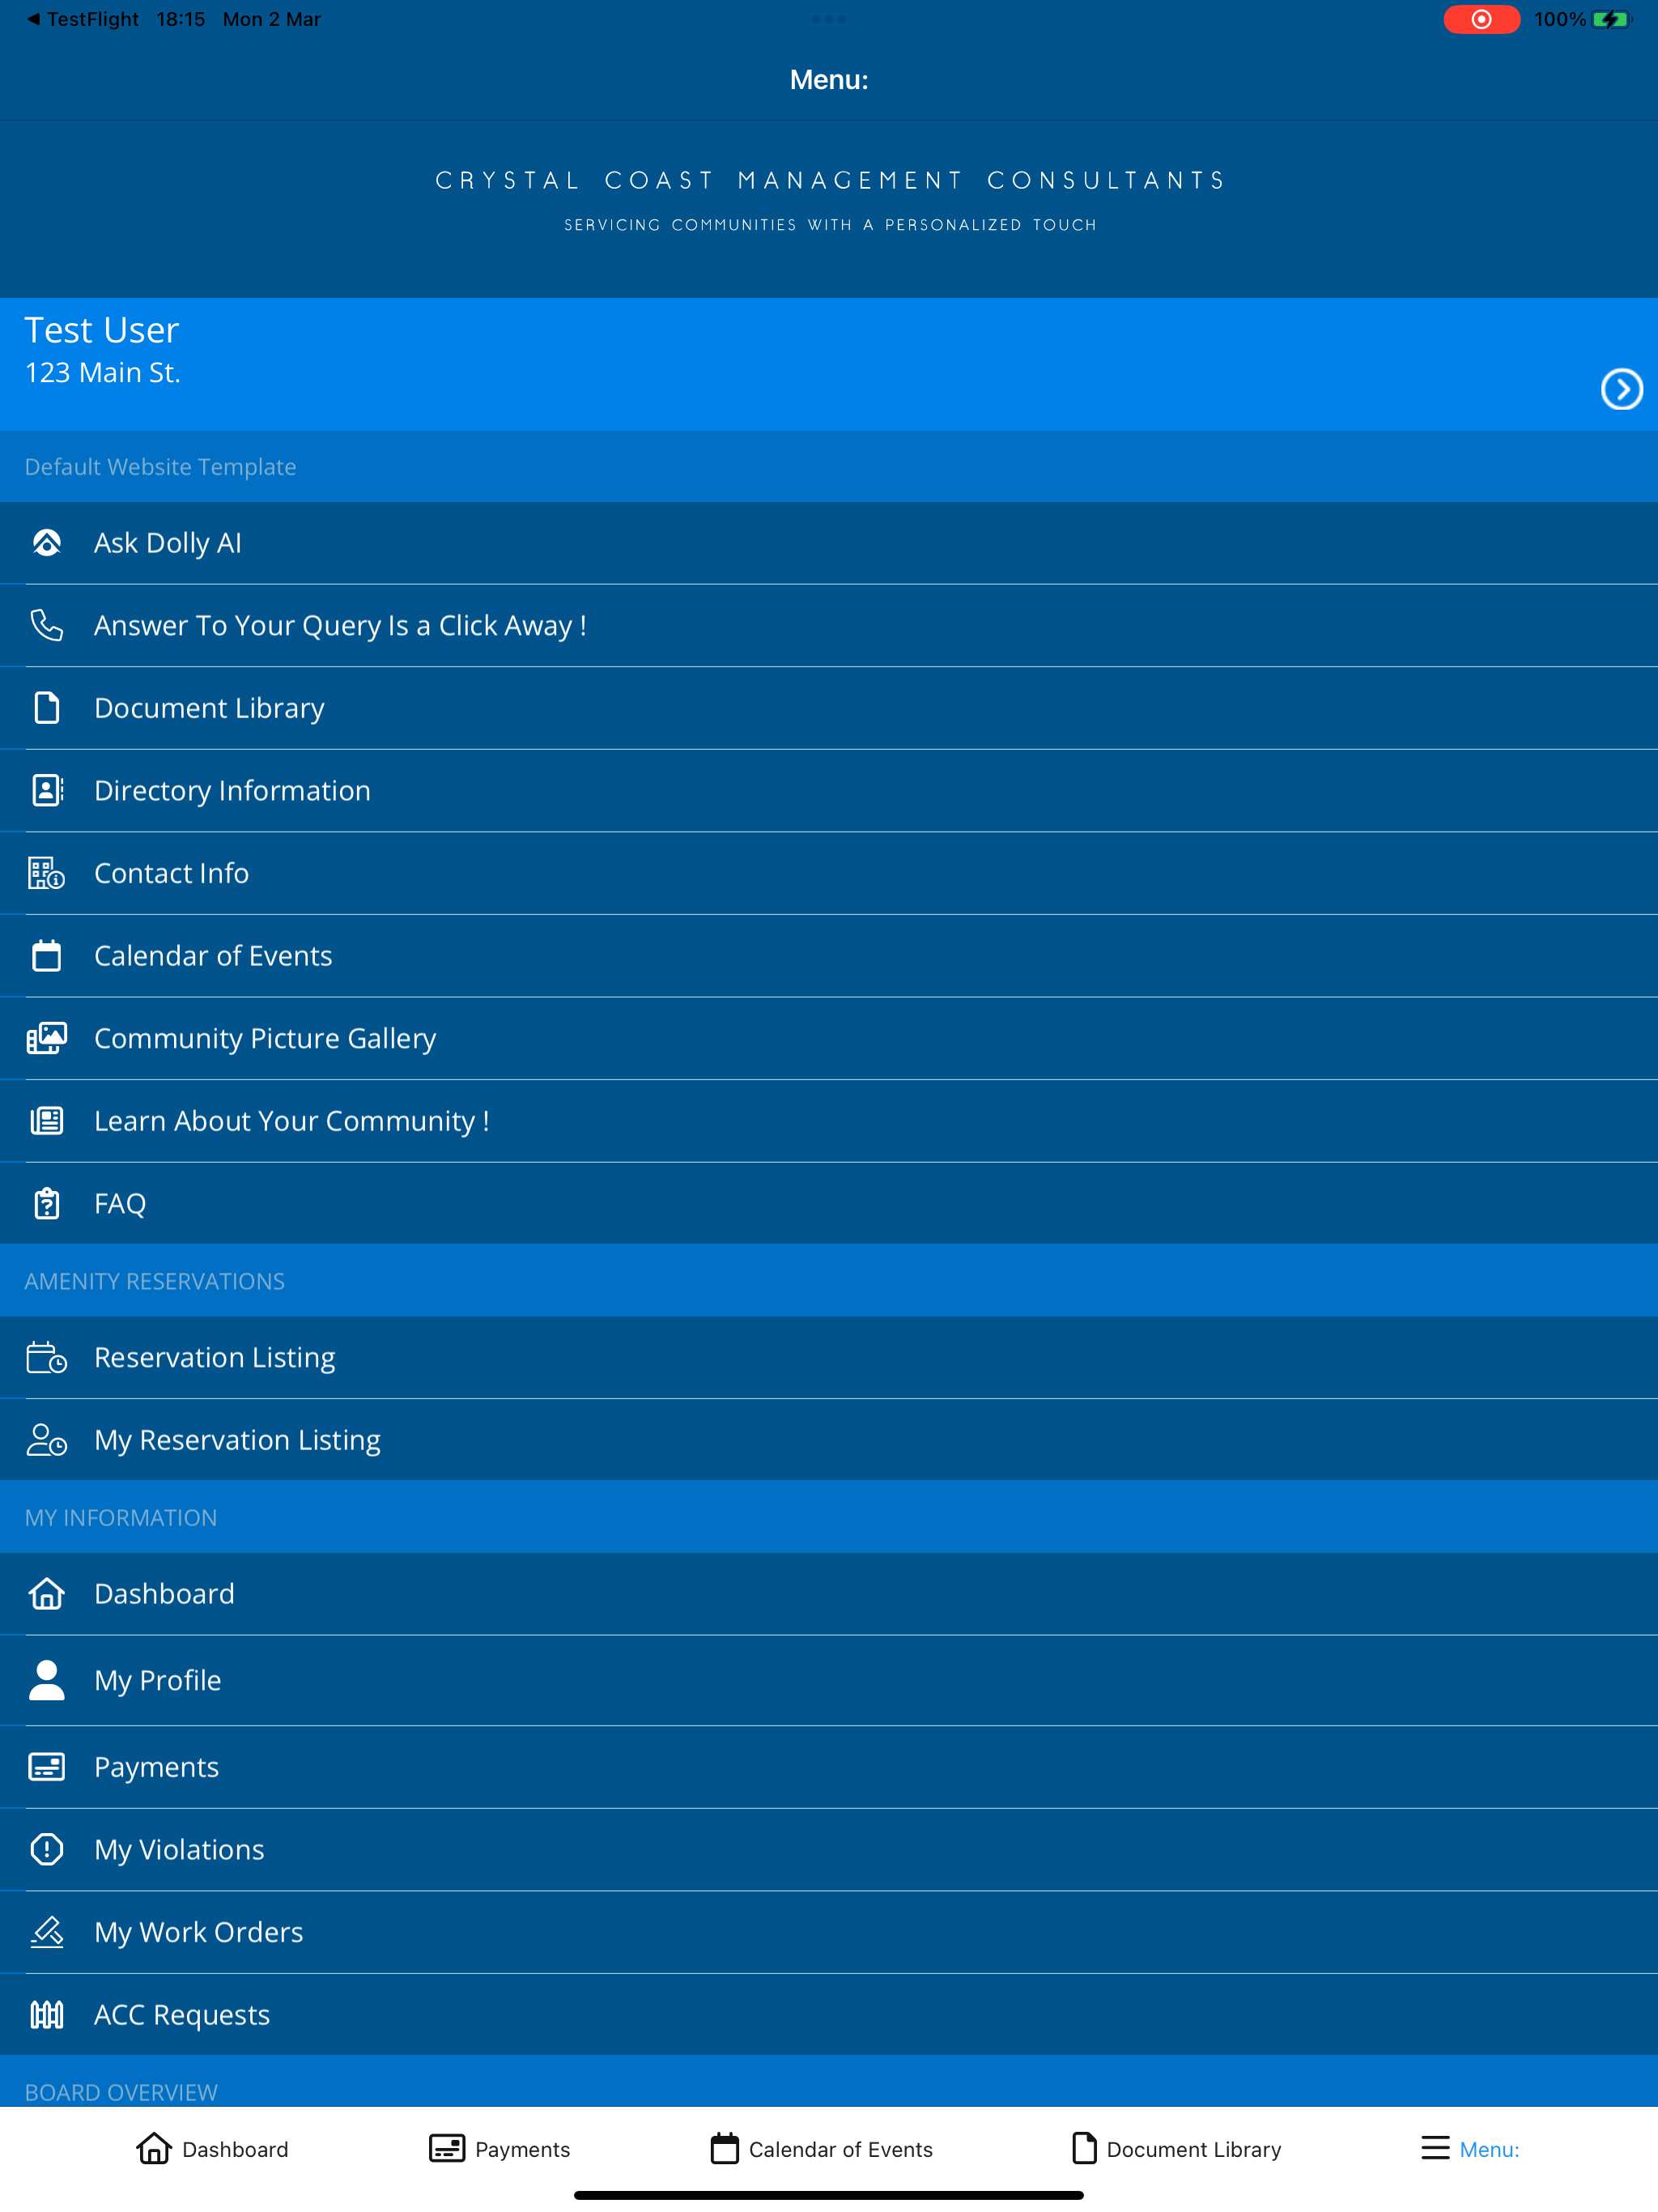Screen dimensions: 1658x2212
Task: Select the Menu: tab in bottom bar
Action: tap(1470, 2148)
